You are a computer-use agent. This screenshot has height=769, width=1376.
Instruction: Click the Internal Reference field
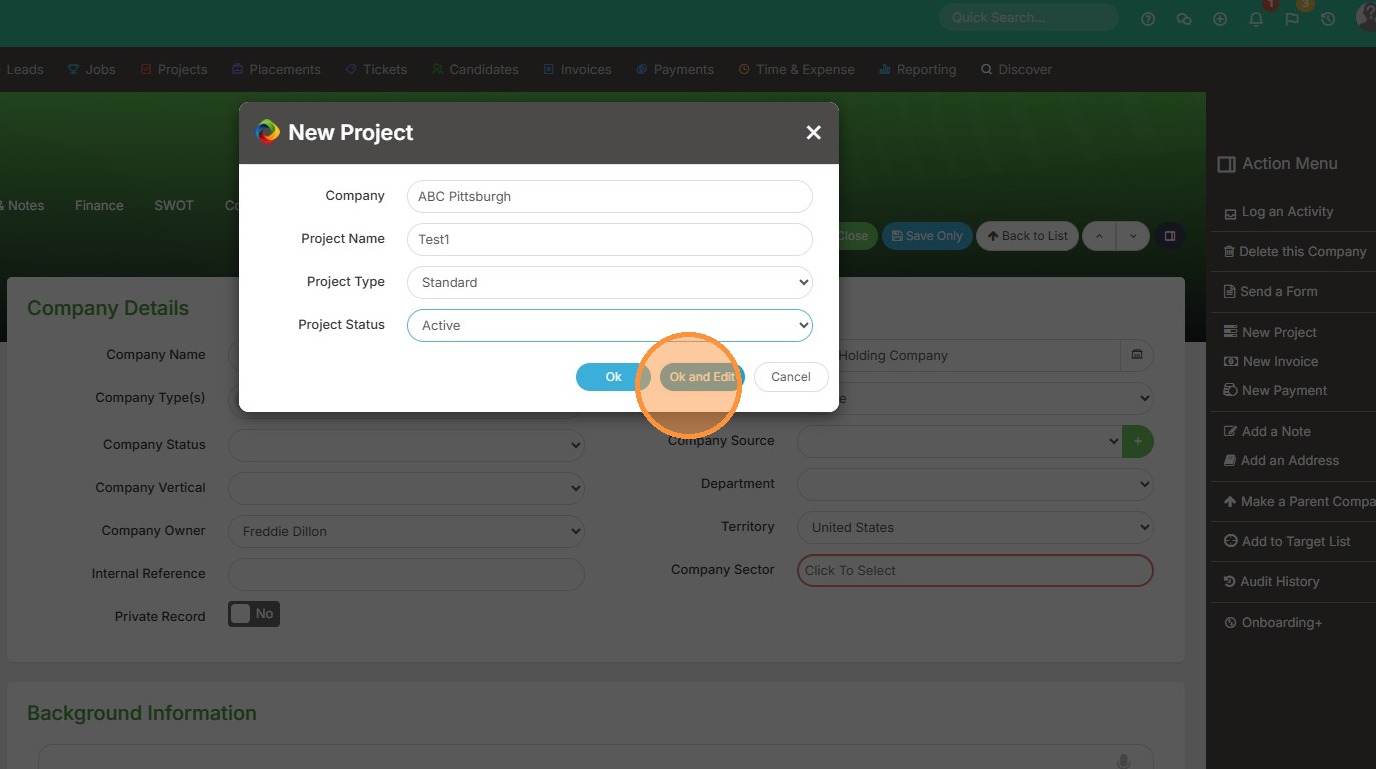(406, 574)
